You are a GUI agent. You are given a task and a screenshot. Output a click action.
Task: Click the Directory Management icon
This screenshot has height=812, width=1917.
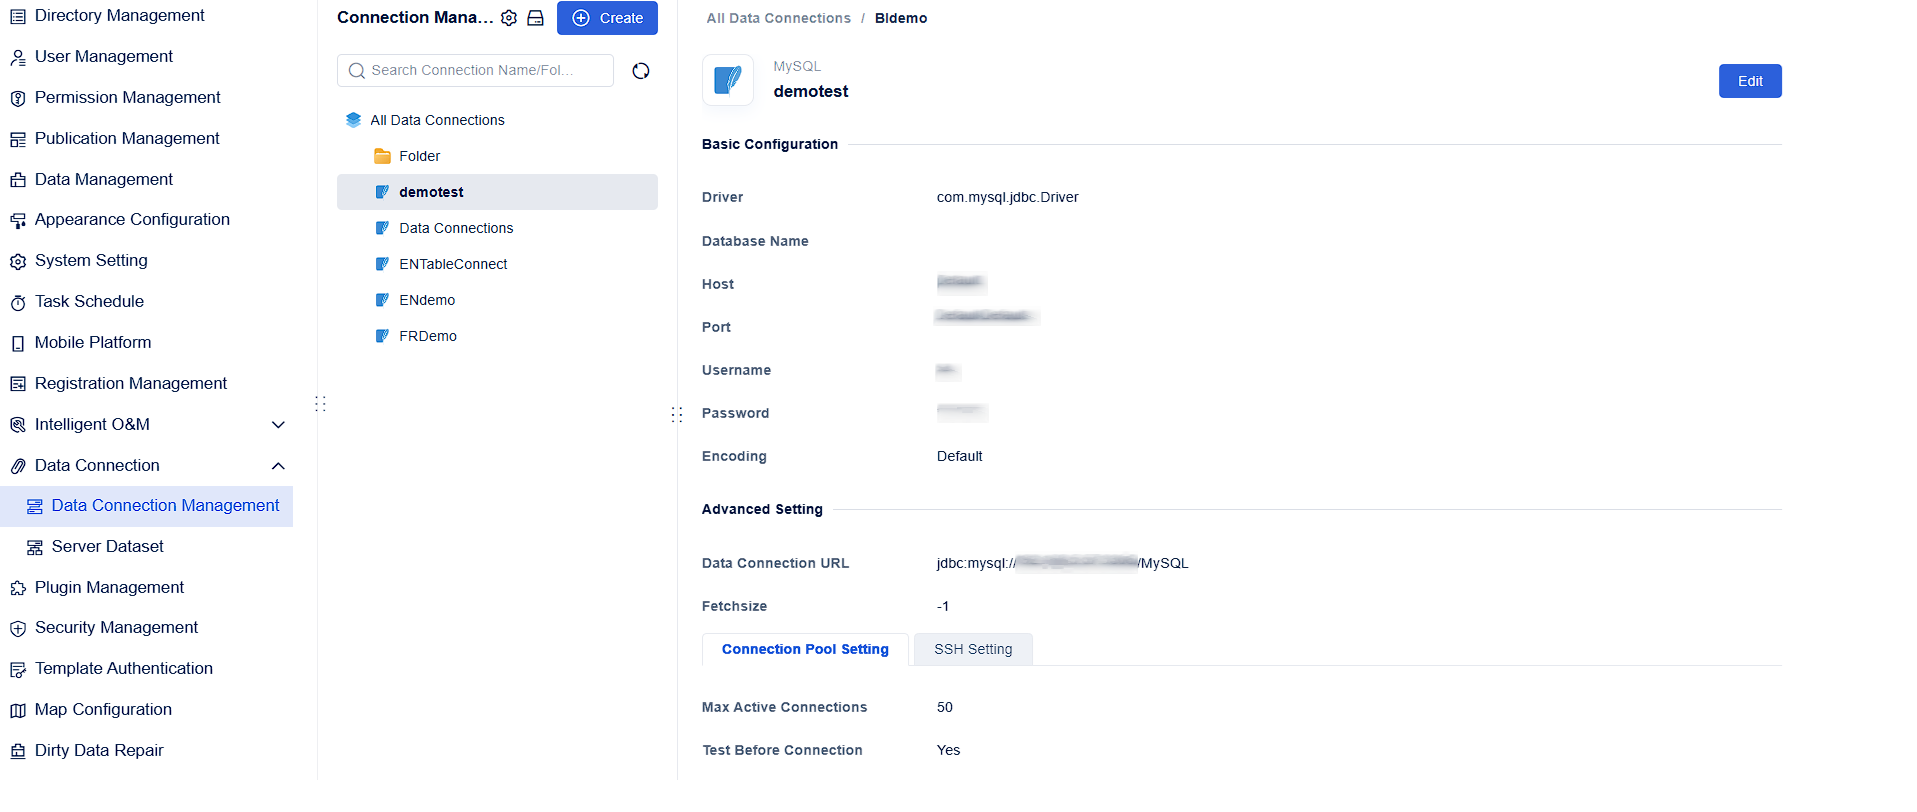[x=18, y=16]
